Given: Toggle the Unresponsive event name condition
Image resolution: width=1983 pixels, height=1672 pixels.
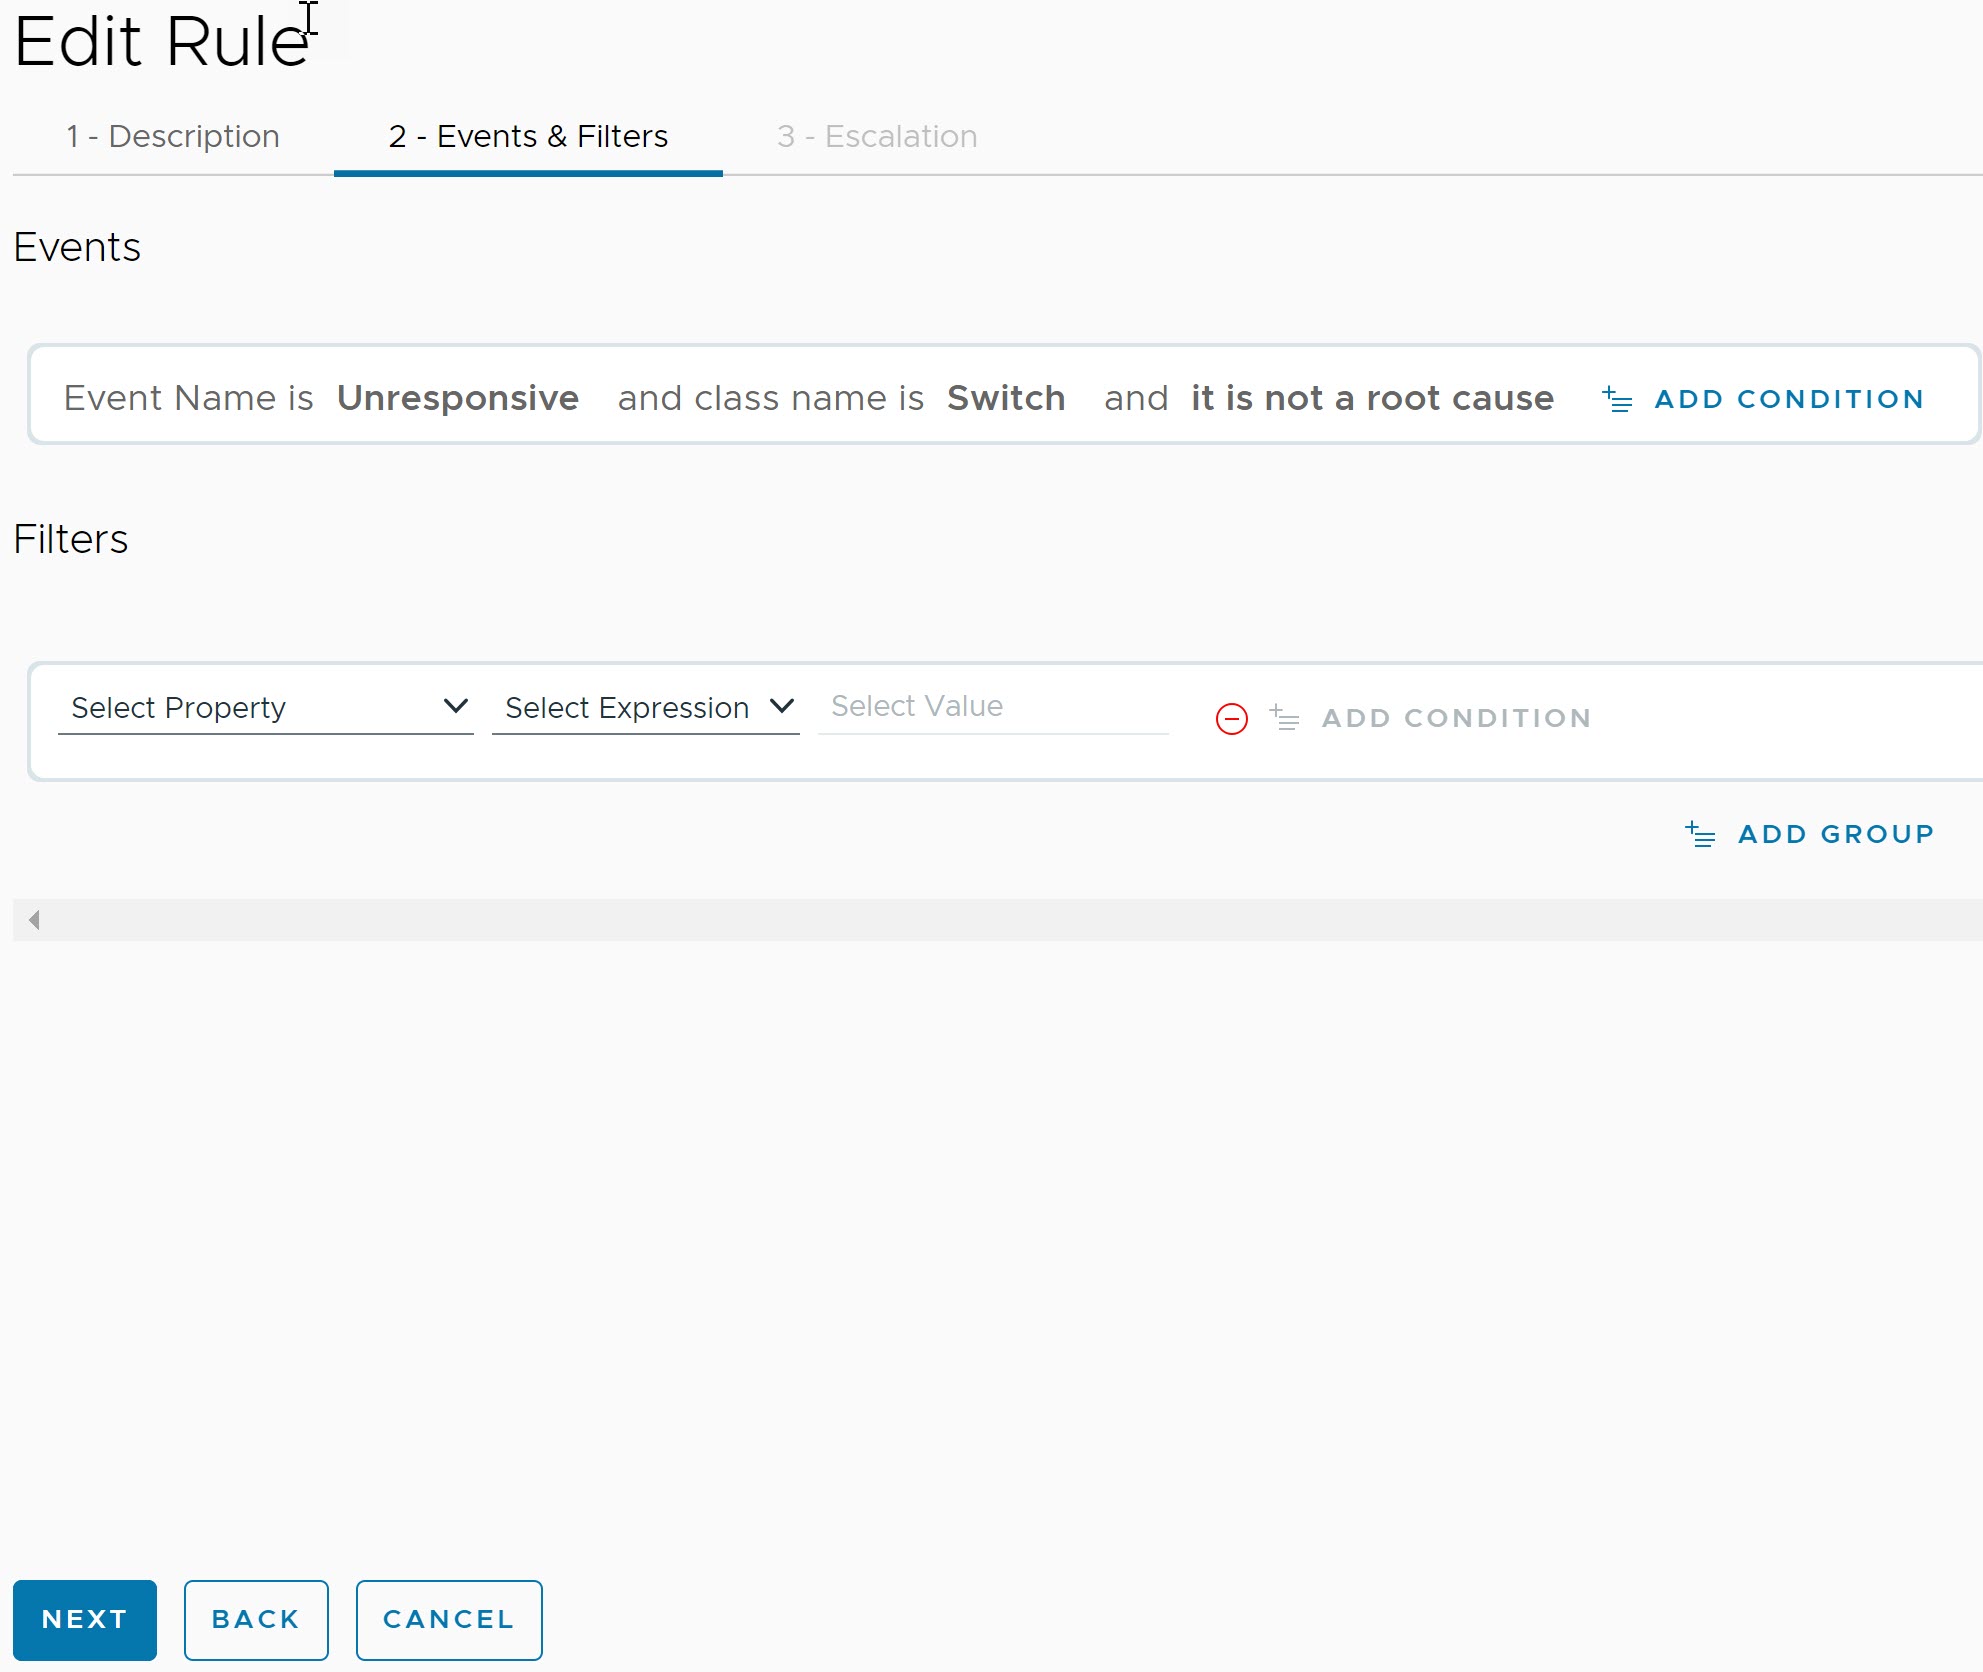Looking at the screenshot, I should point(456,396).
